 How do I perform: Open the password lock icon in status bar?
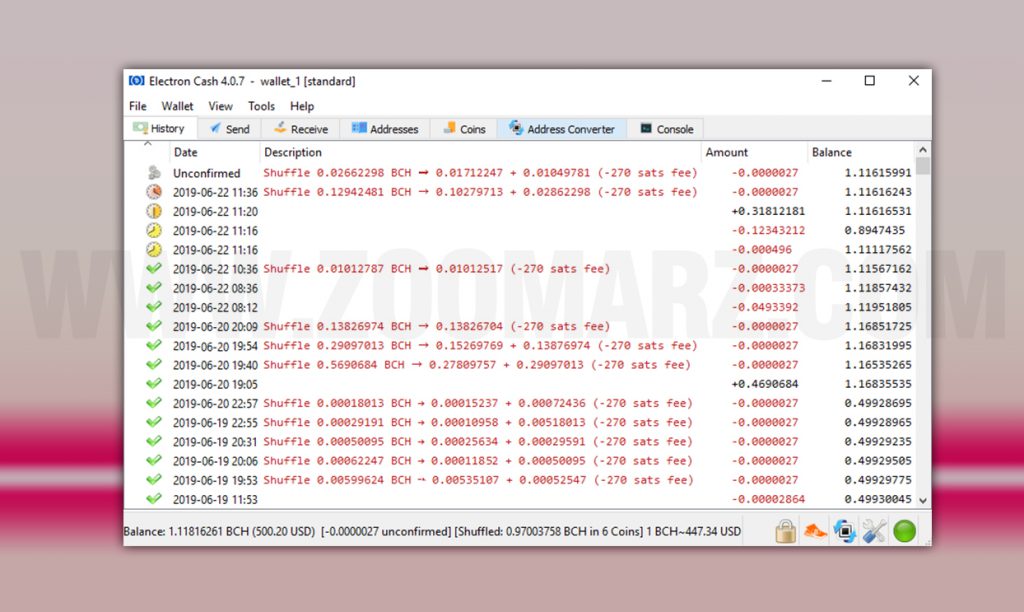785,531
